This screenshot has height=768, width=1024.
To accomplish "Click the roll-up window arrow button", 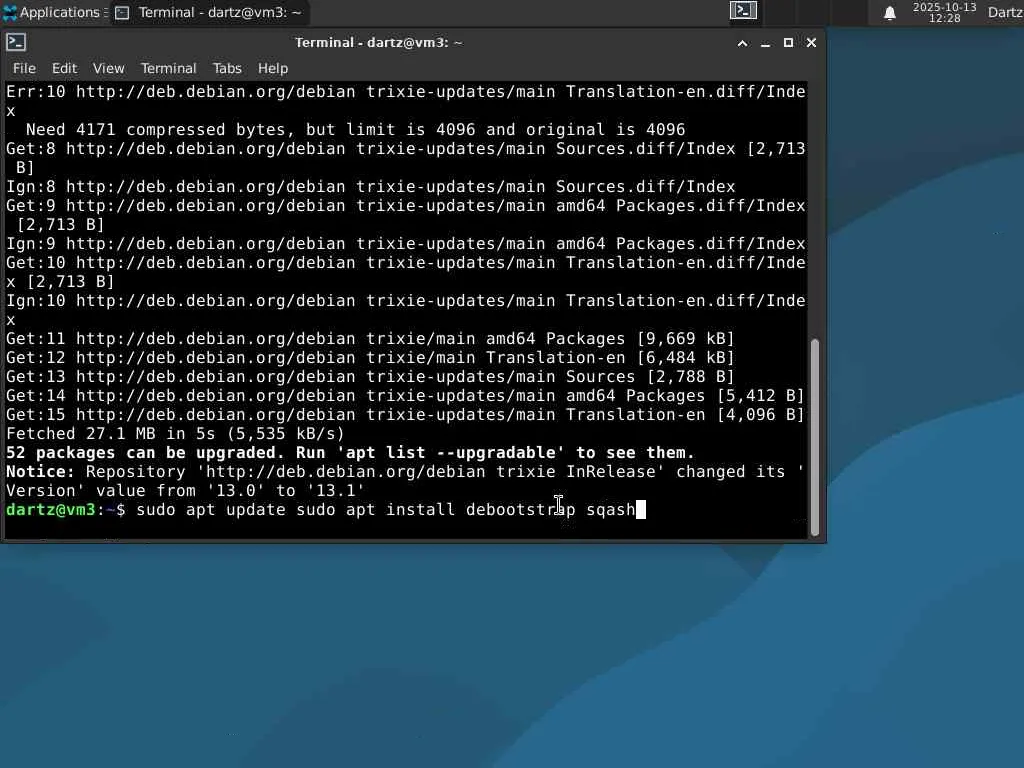I will (743, 43).
